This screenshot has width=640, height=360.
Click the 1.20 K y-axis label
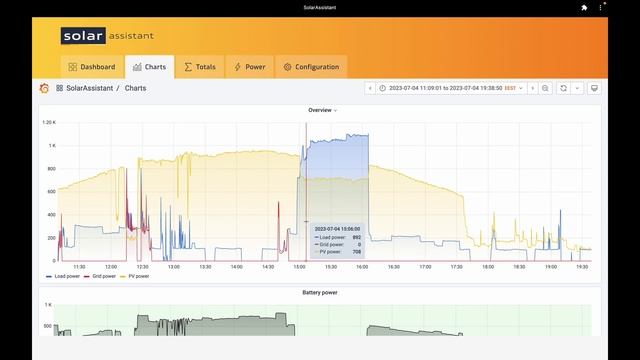click(x=49, y=122)
